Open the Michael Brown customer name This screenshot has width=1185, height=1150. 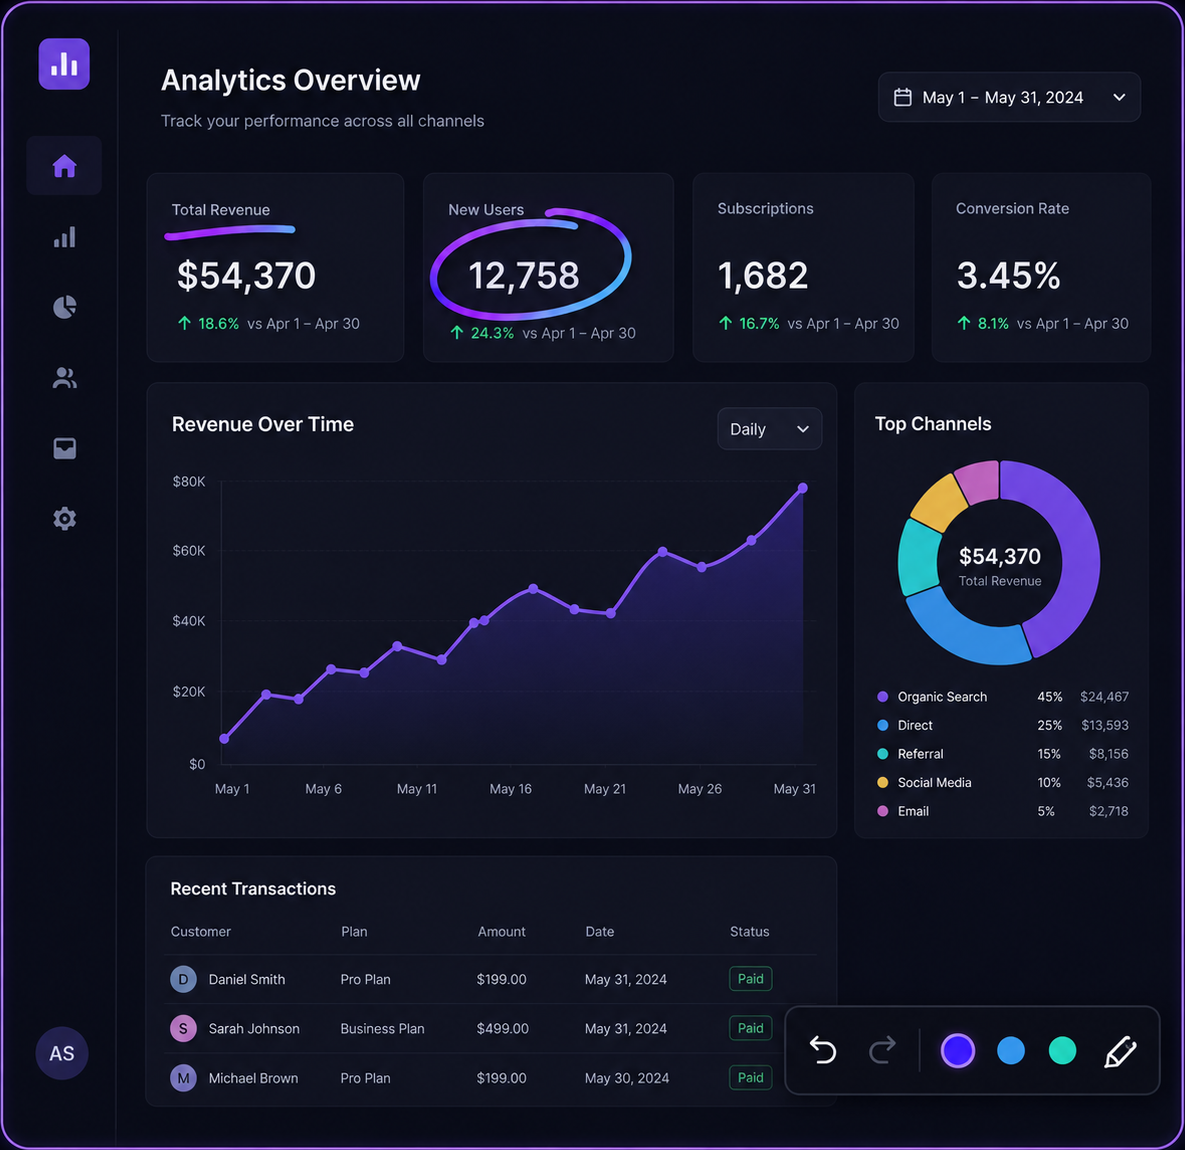coord(253,1078)
